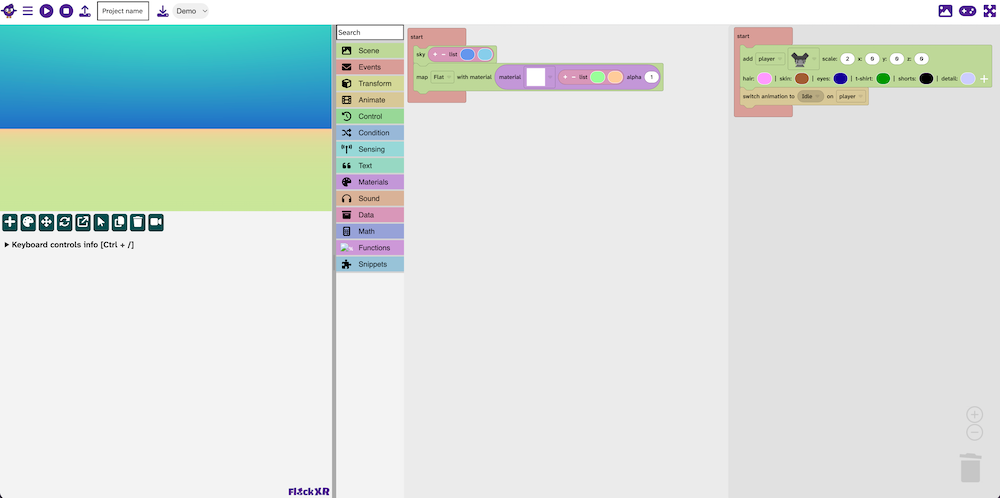Select the rotate tool

(x=64, y=222)
